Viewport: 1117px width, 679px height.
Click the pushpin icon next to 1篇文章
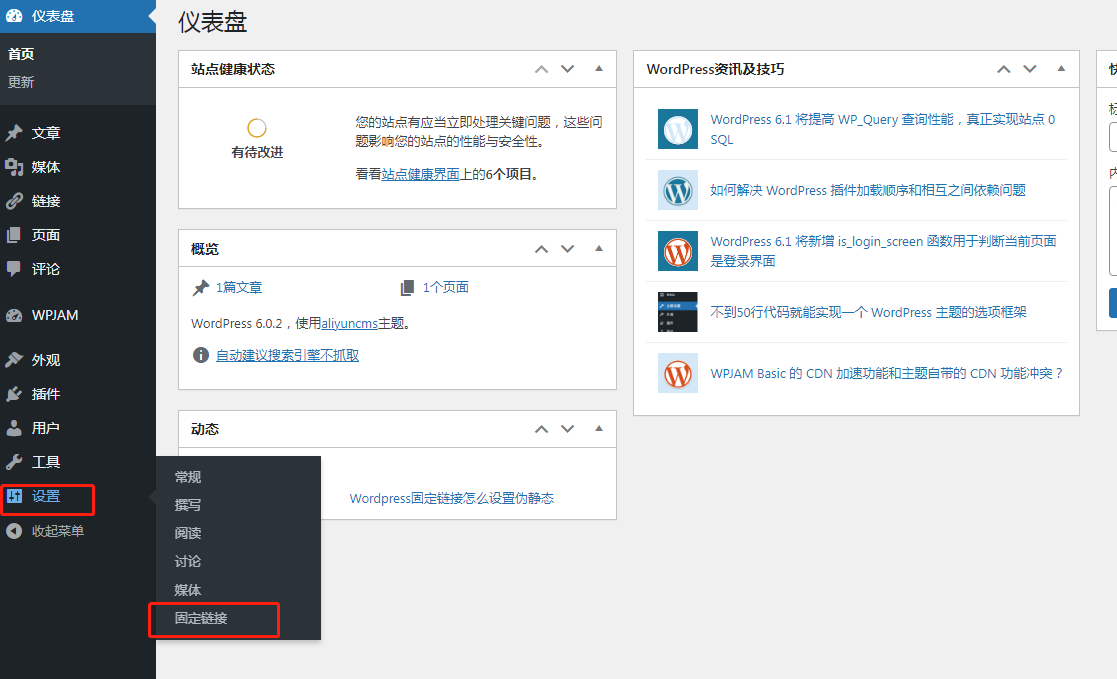pos(201,288)
